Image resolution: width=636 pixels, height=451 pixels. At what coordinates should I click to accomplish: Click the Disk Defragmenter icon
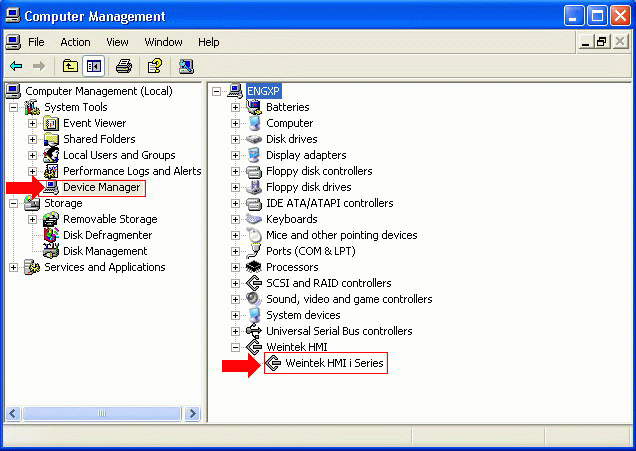point(51,235)
